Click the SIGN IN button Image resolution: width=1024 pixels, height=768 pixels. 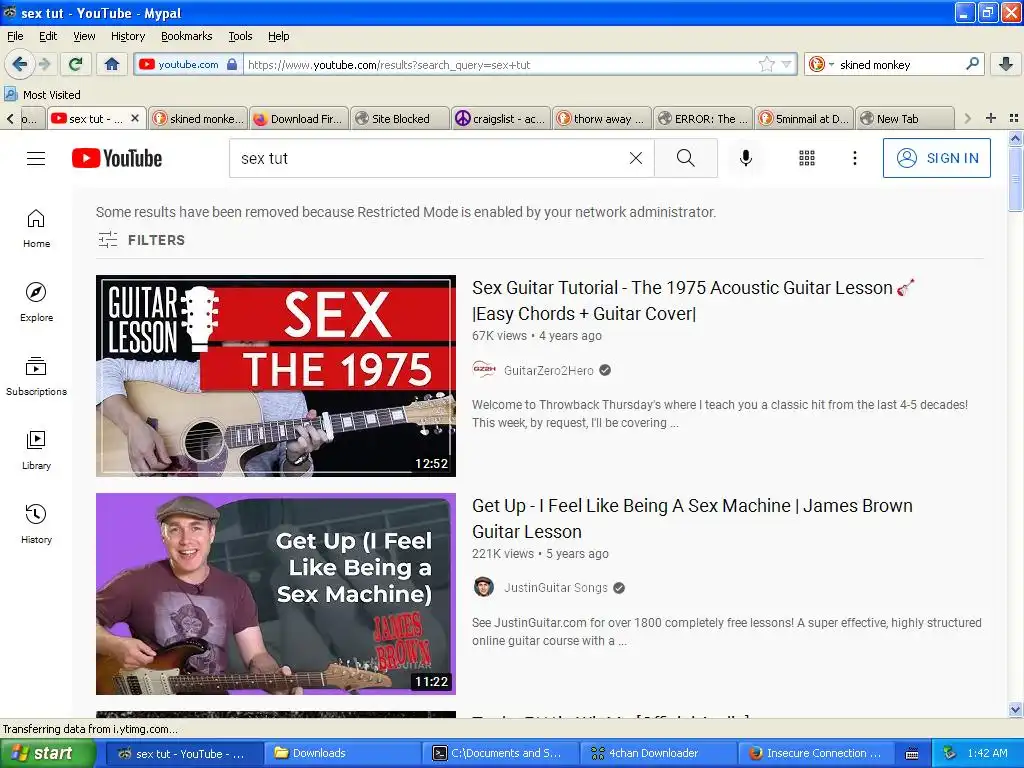pyautogui.click(x=936, y=158)
